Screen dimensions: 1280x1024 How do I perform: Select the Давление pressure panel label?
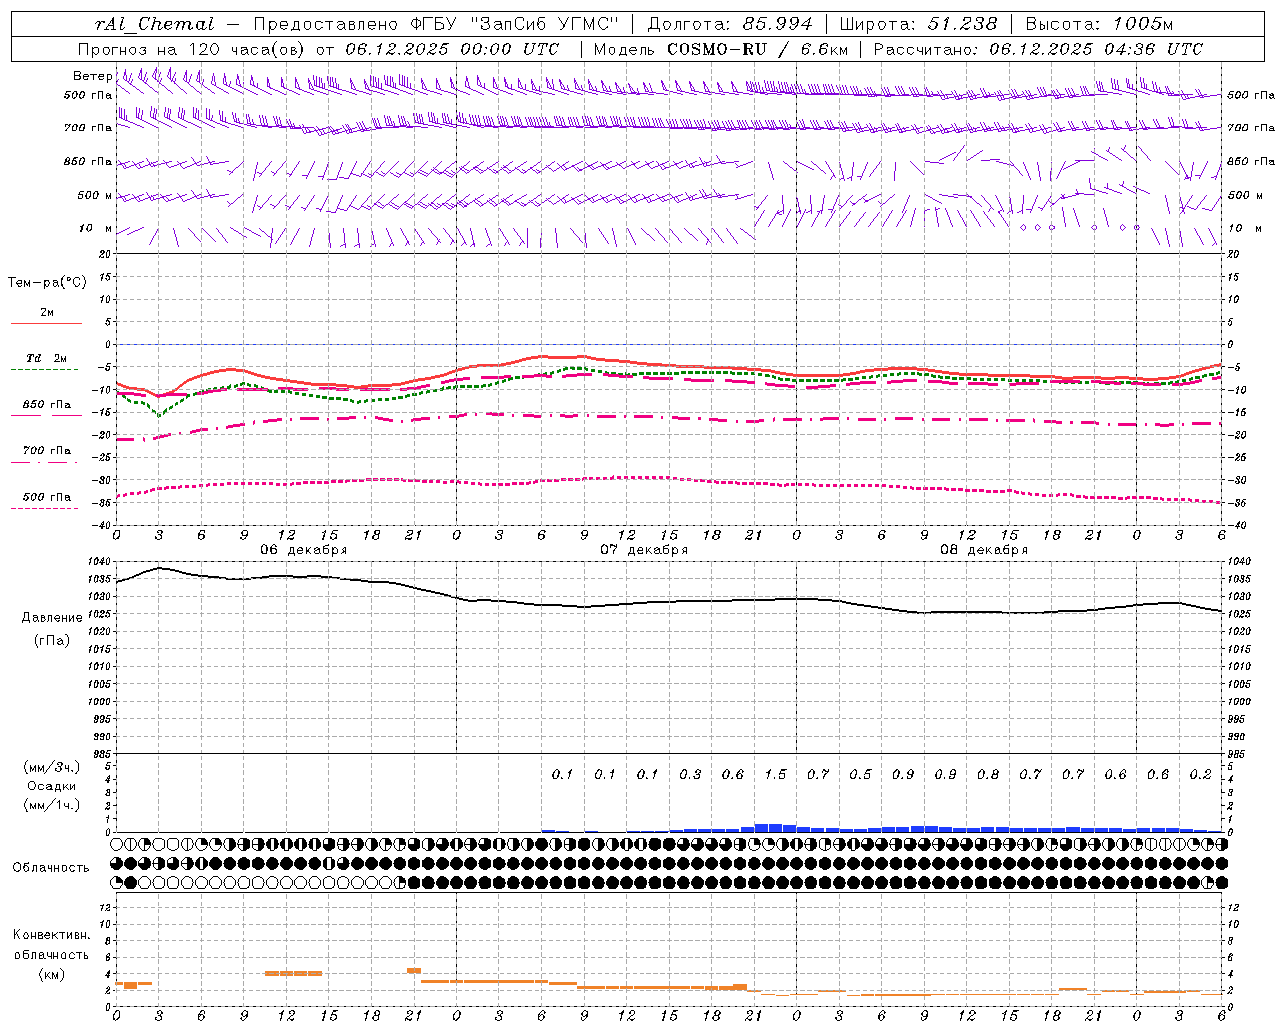pyautogui.click(x=52, y=617)
